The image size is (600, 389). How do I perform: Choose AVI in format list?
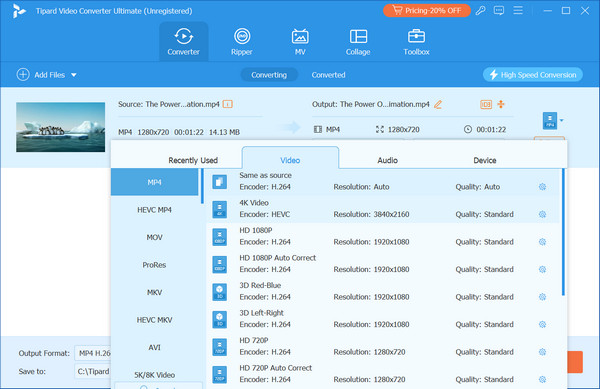click(x=155, y=347)
